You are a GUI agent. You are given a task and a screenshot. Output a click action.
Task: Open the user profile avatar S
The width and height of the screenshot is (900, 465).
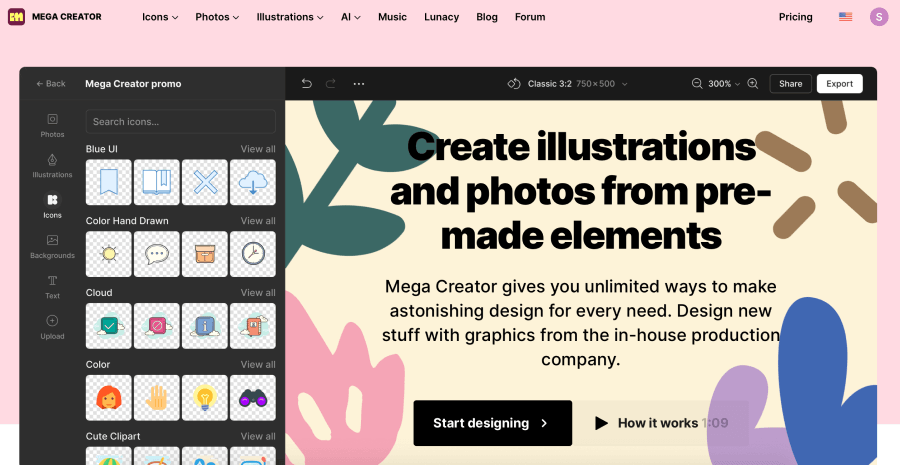click(x=879, y=17)
